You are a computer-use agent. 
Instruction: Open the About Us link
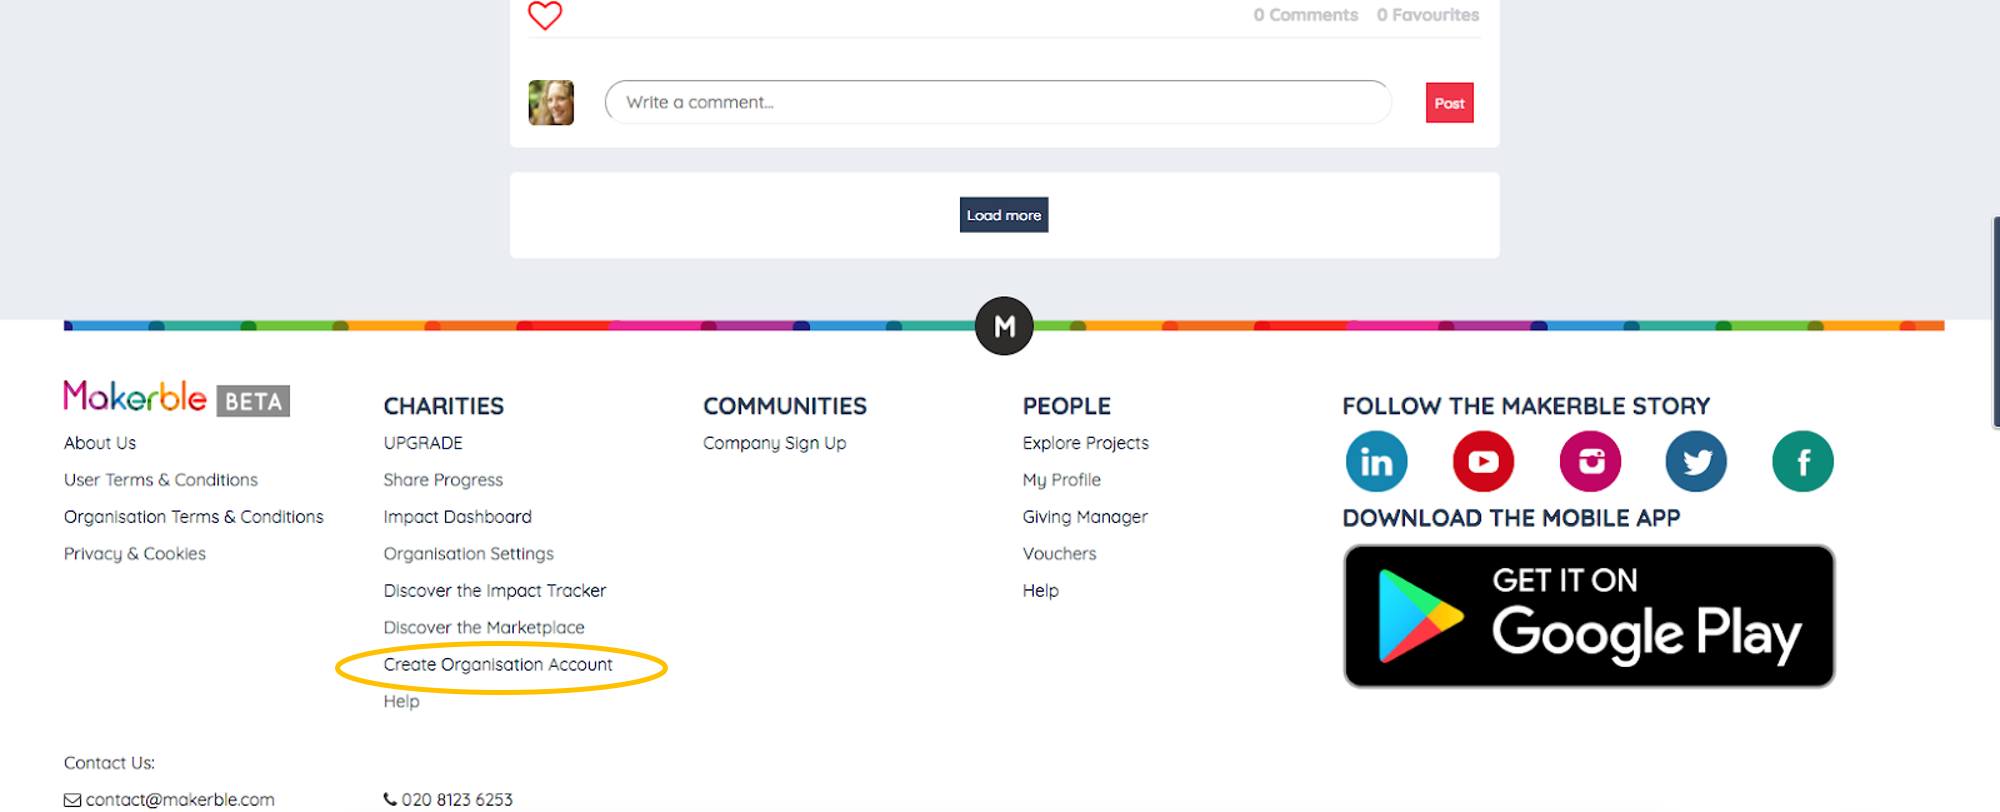[100, 443]
